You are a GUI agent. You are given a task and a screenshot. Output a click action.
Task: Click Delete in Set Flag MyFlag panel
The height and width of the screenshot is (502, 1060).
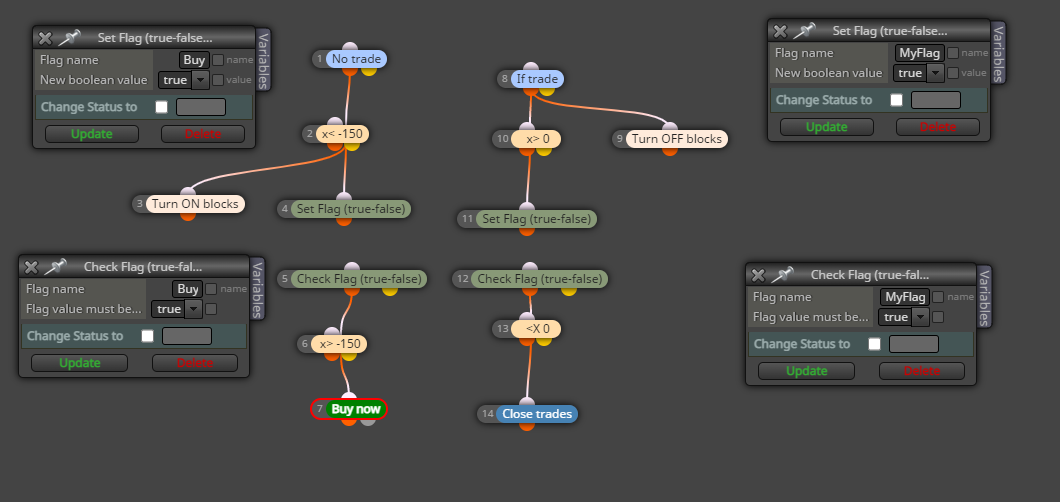pos(938,127)
